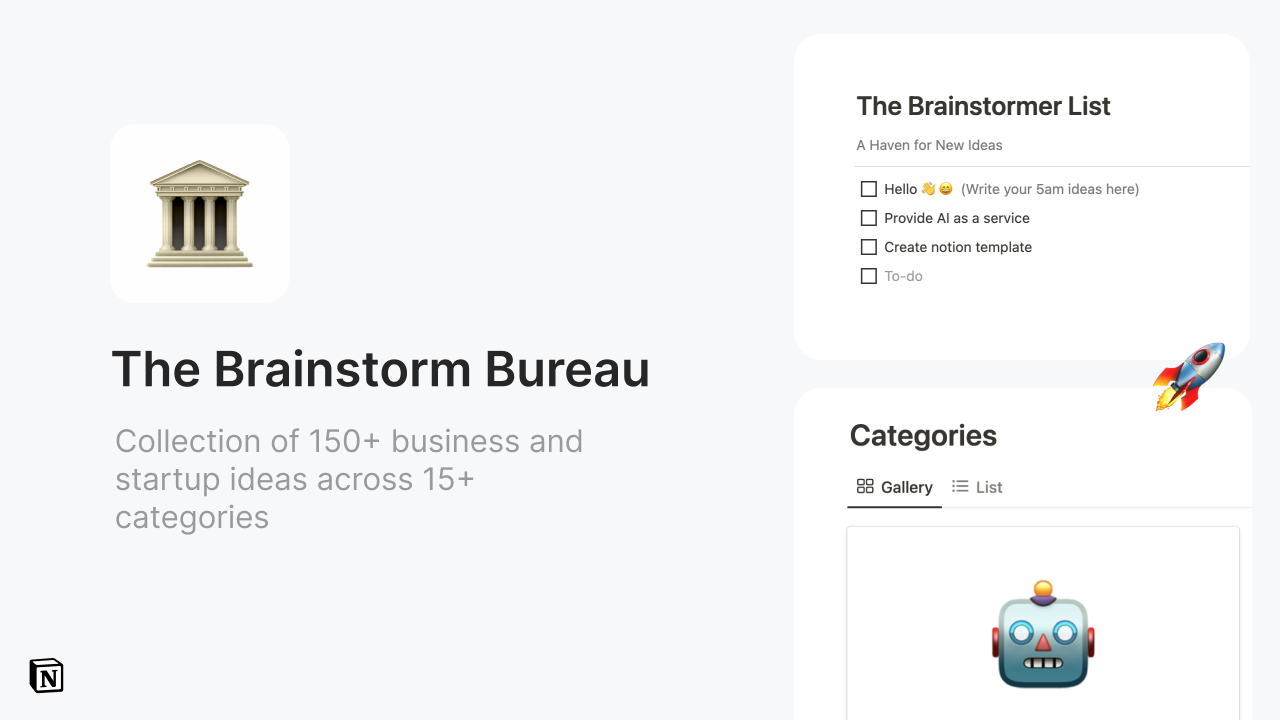
Task: Click the rocket emoji between the cards
Action: click(1189, 377)
